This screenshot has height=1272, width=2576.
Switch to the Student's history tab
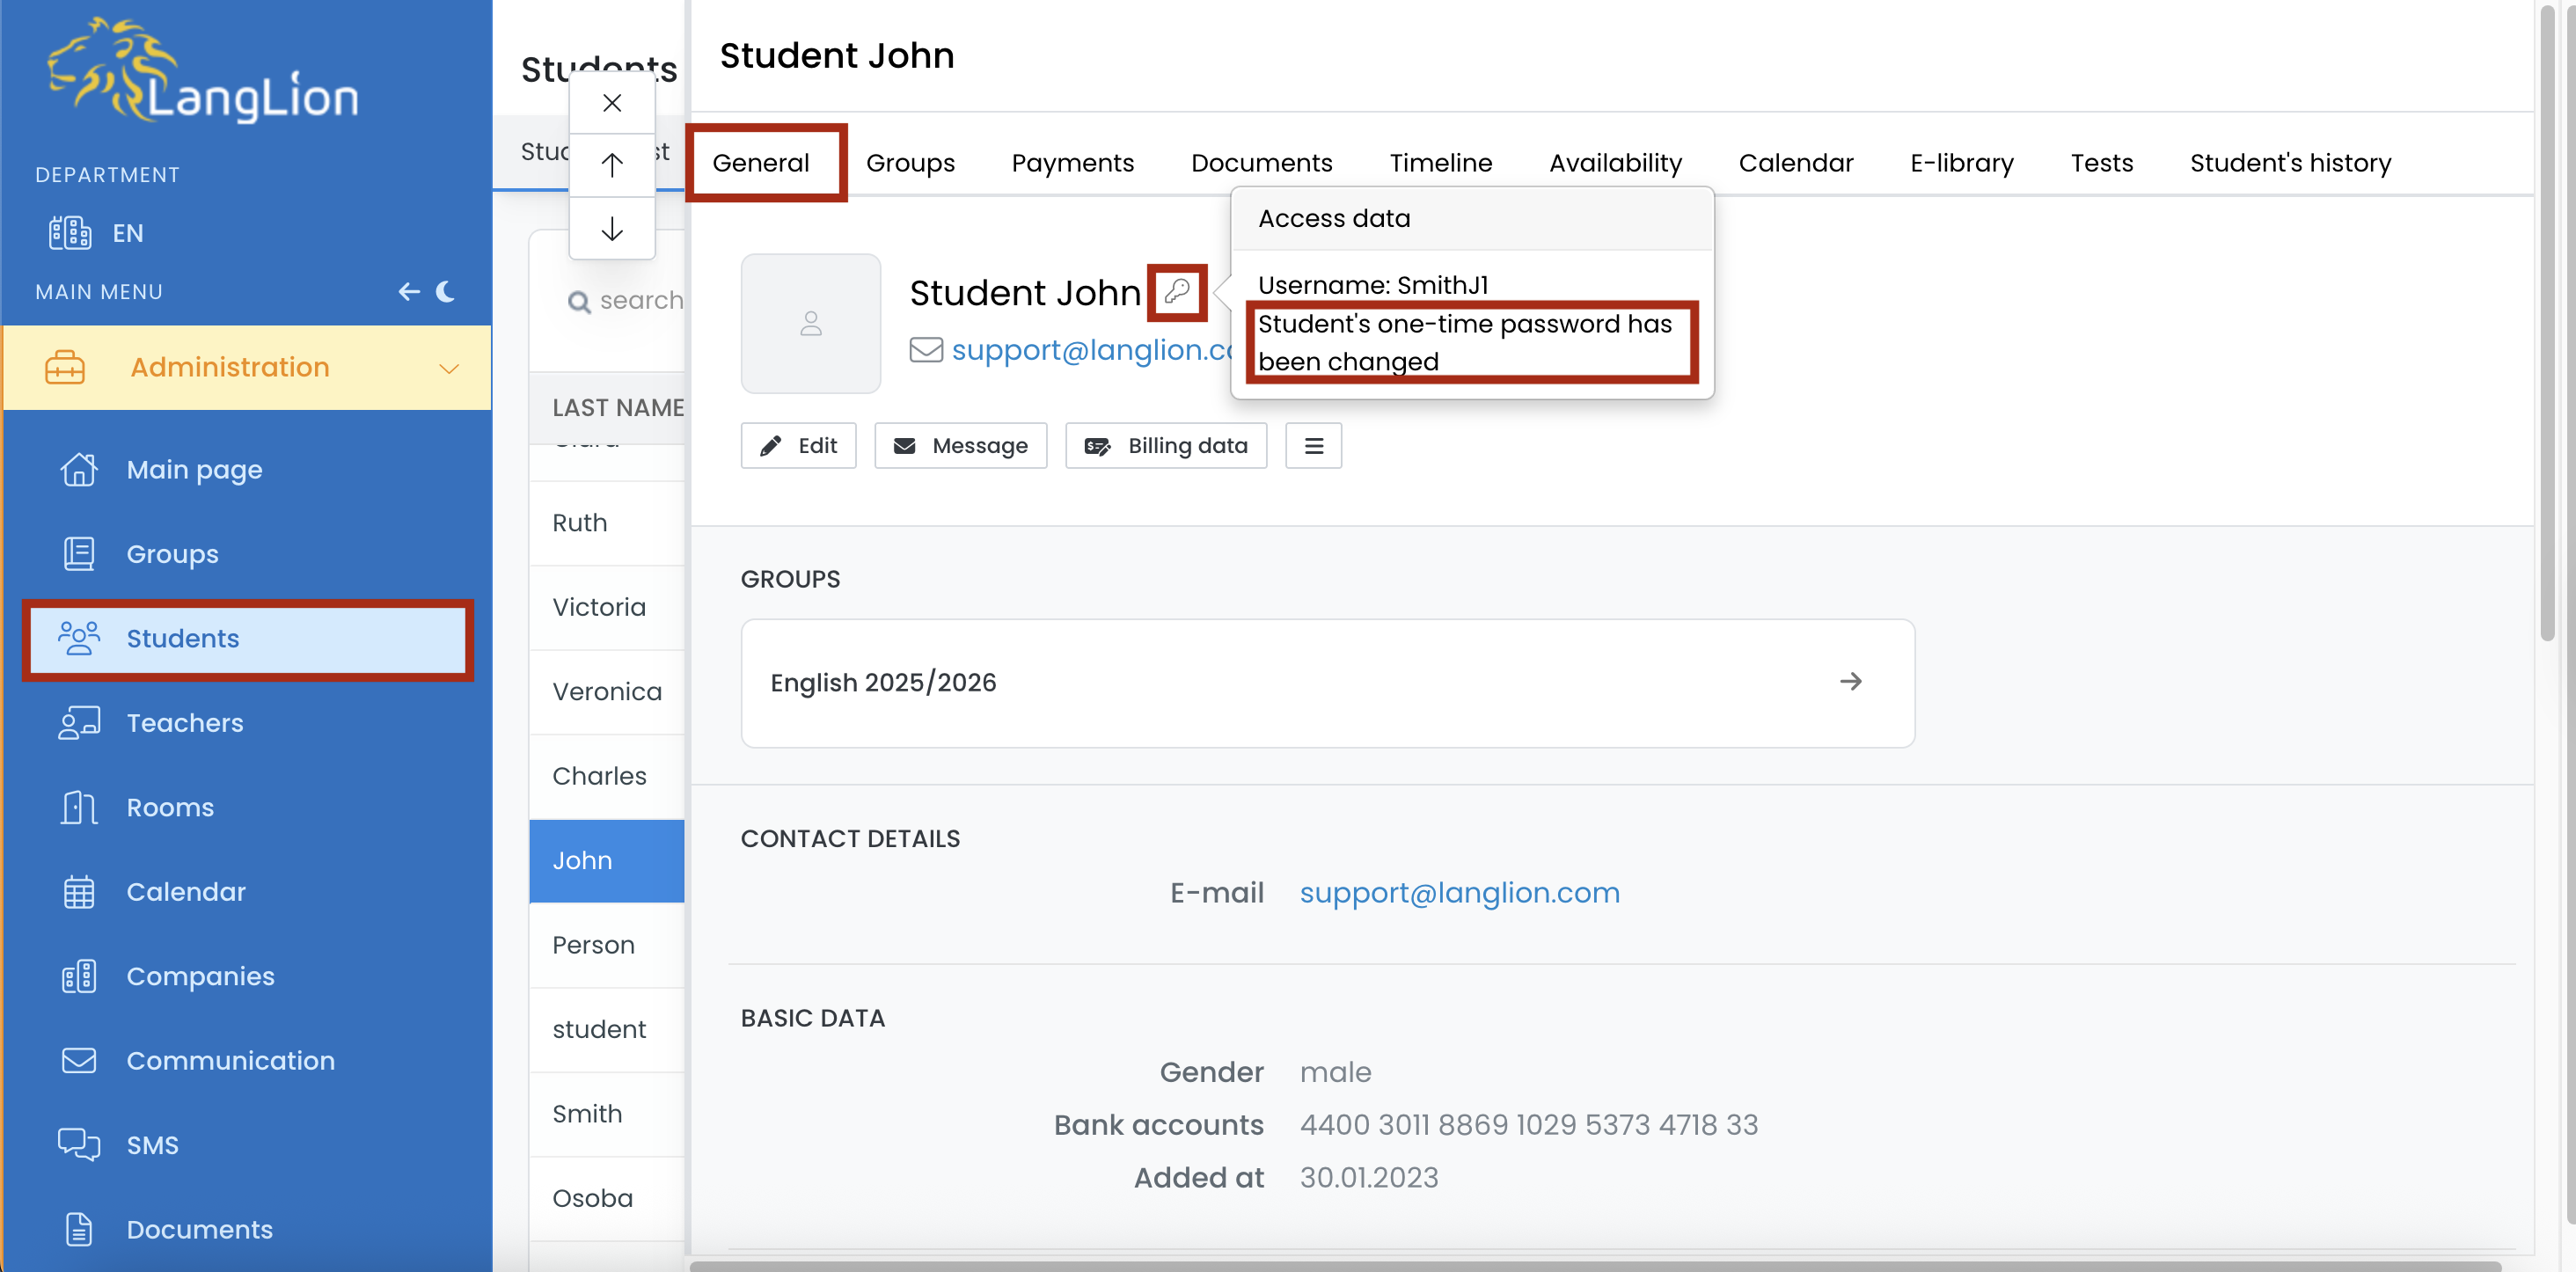click(x=2290, y=163)
